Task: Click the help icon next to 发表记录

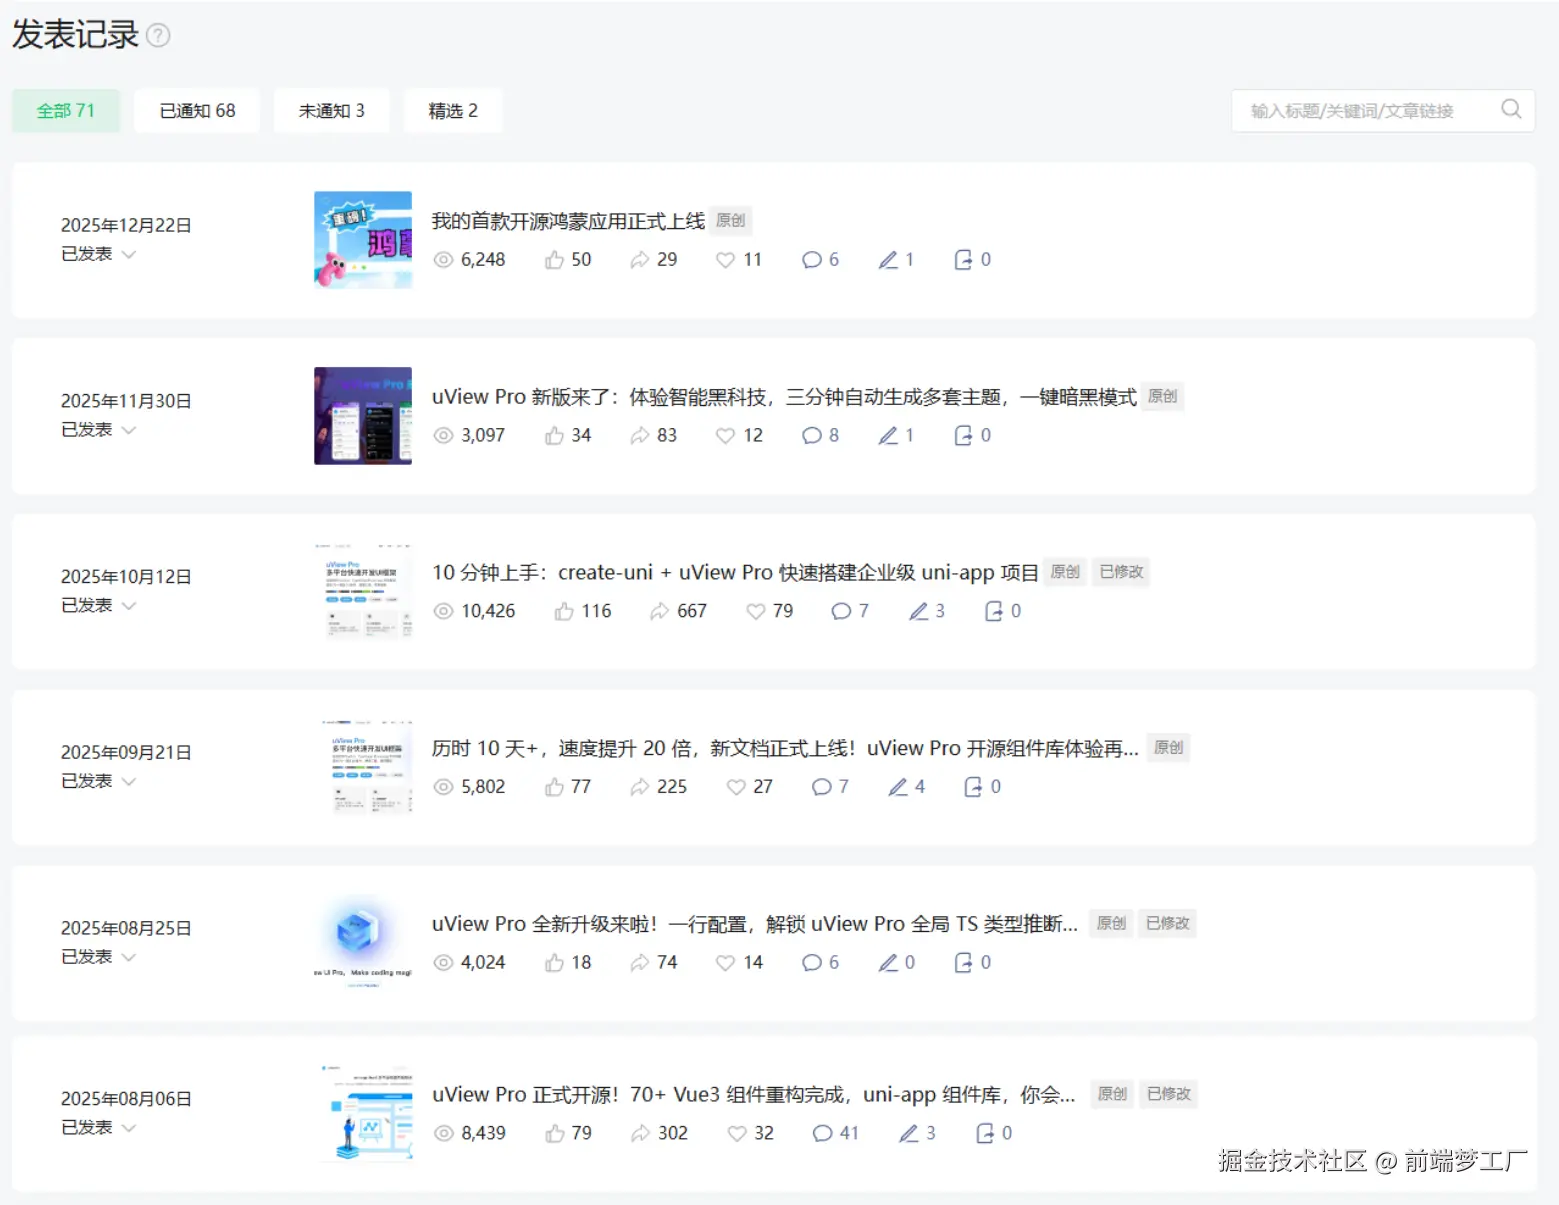Action: point(158,36)
